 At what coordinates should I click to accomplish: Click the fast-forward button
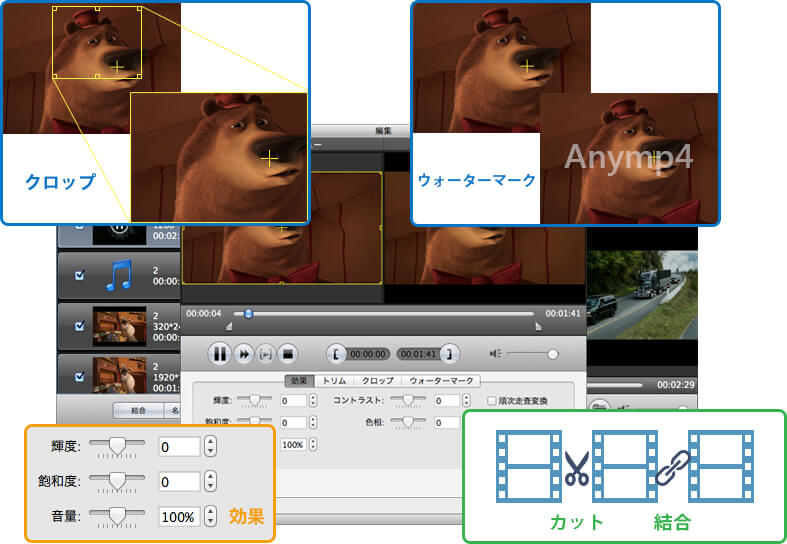click(x=244, y=354)
